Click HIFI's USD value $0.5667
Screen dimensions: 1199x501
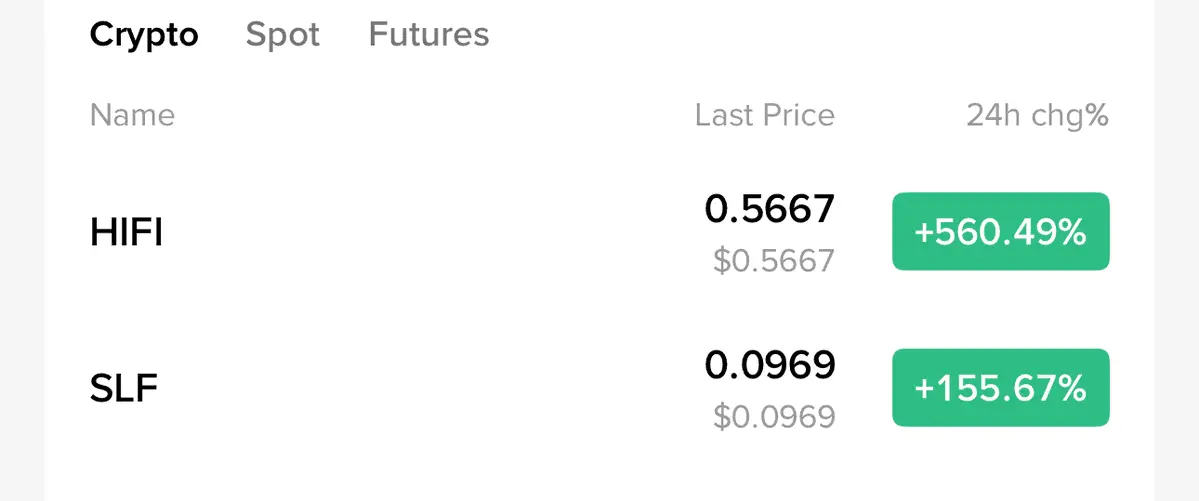[774, 262]
